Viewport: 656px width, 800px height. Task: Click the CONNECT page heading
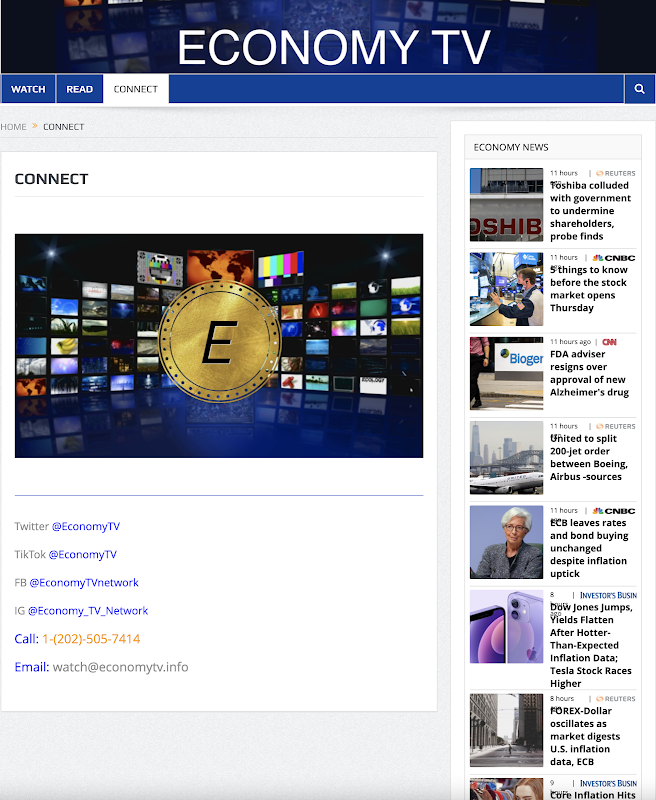[52, 179]
